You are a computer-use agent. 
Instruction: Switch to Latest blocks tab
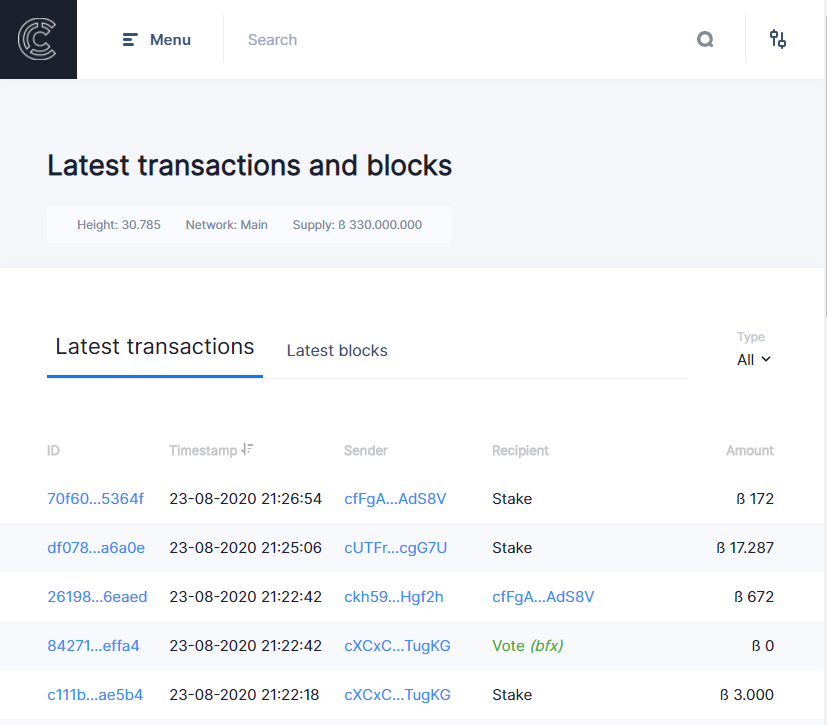point(337,351)
